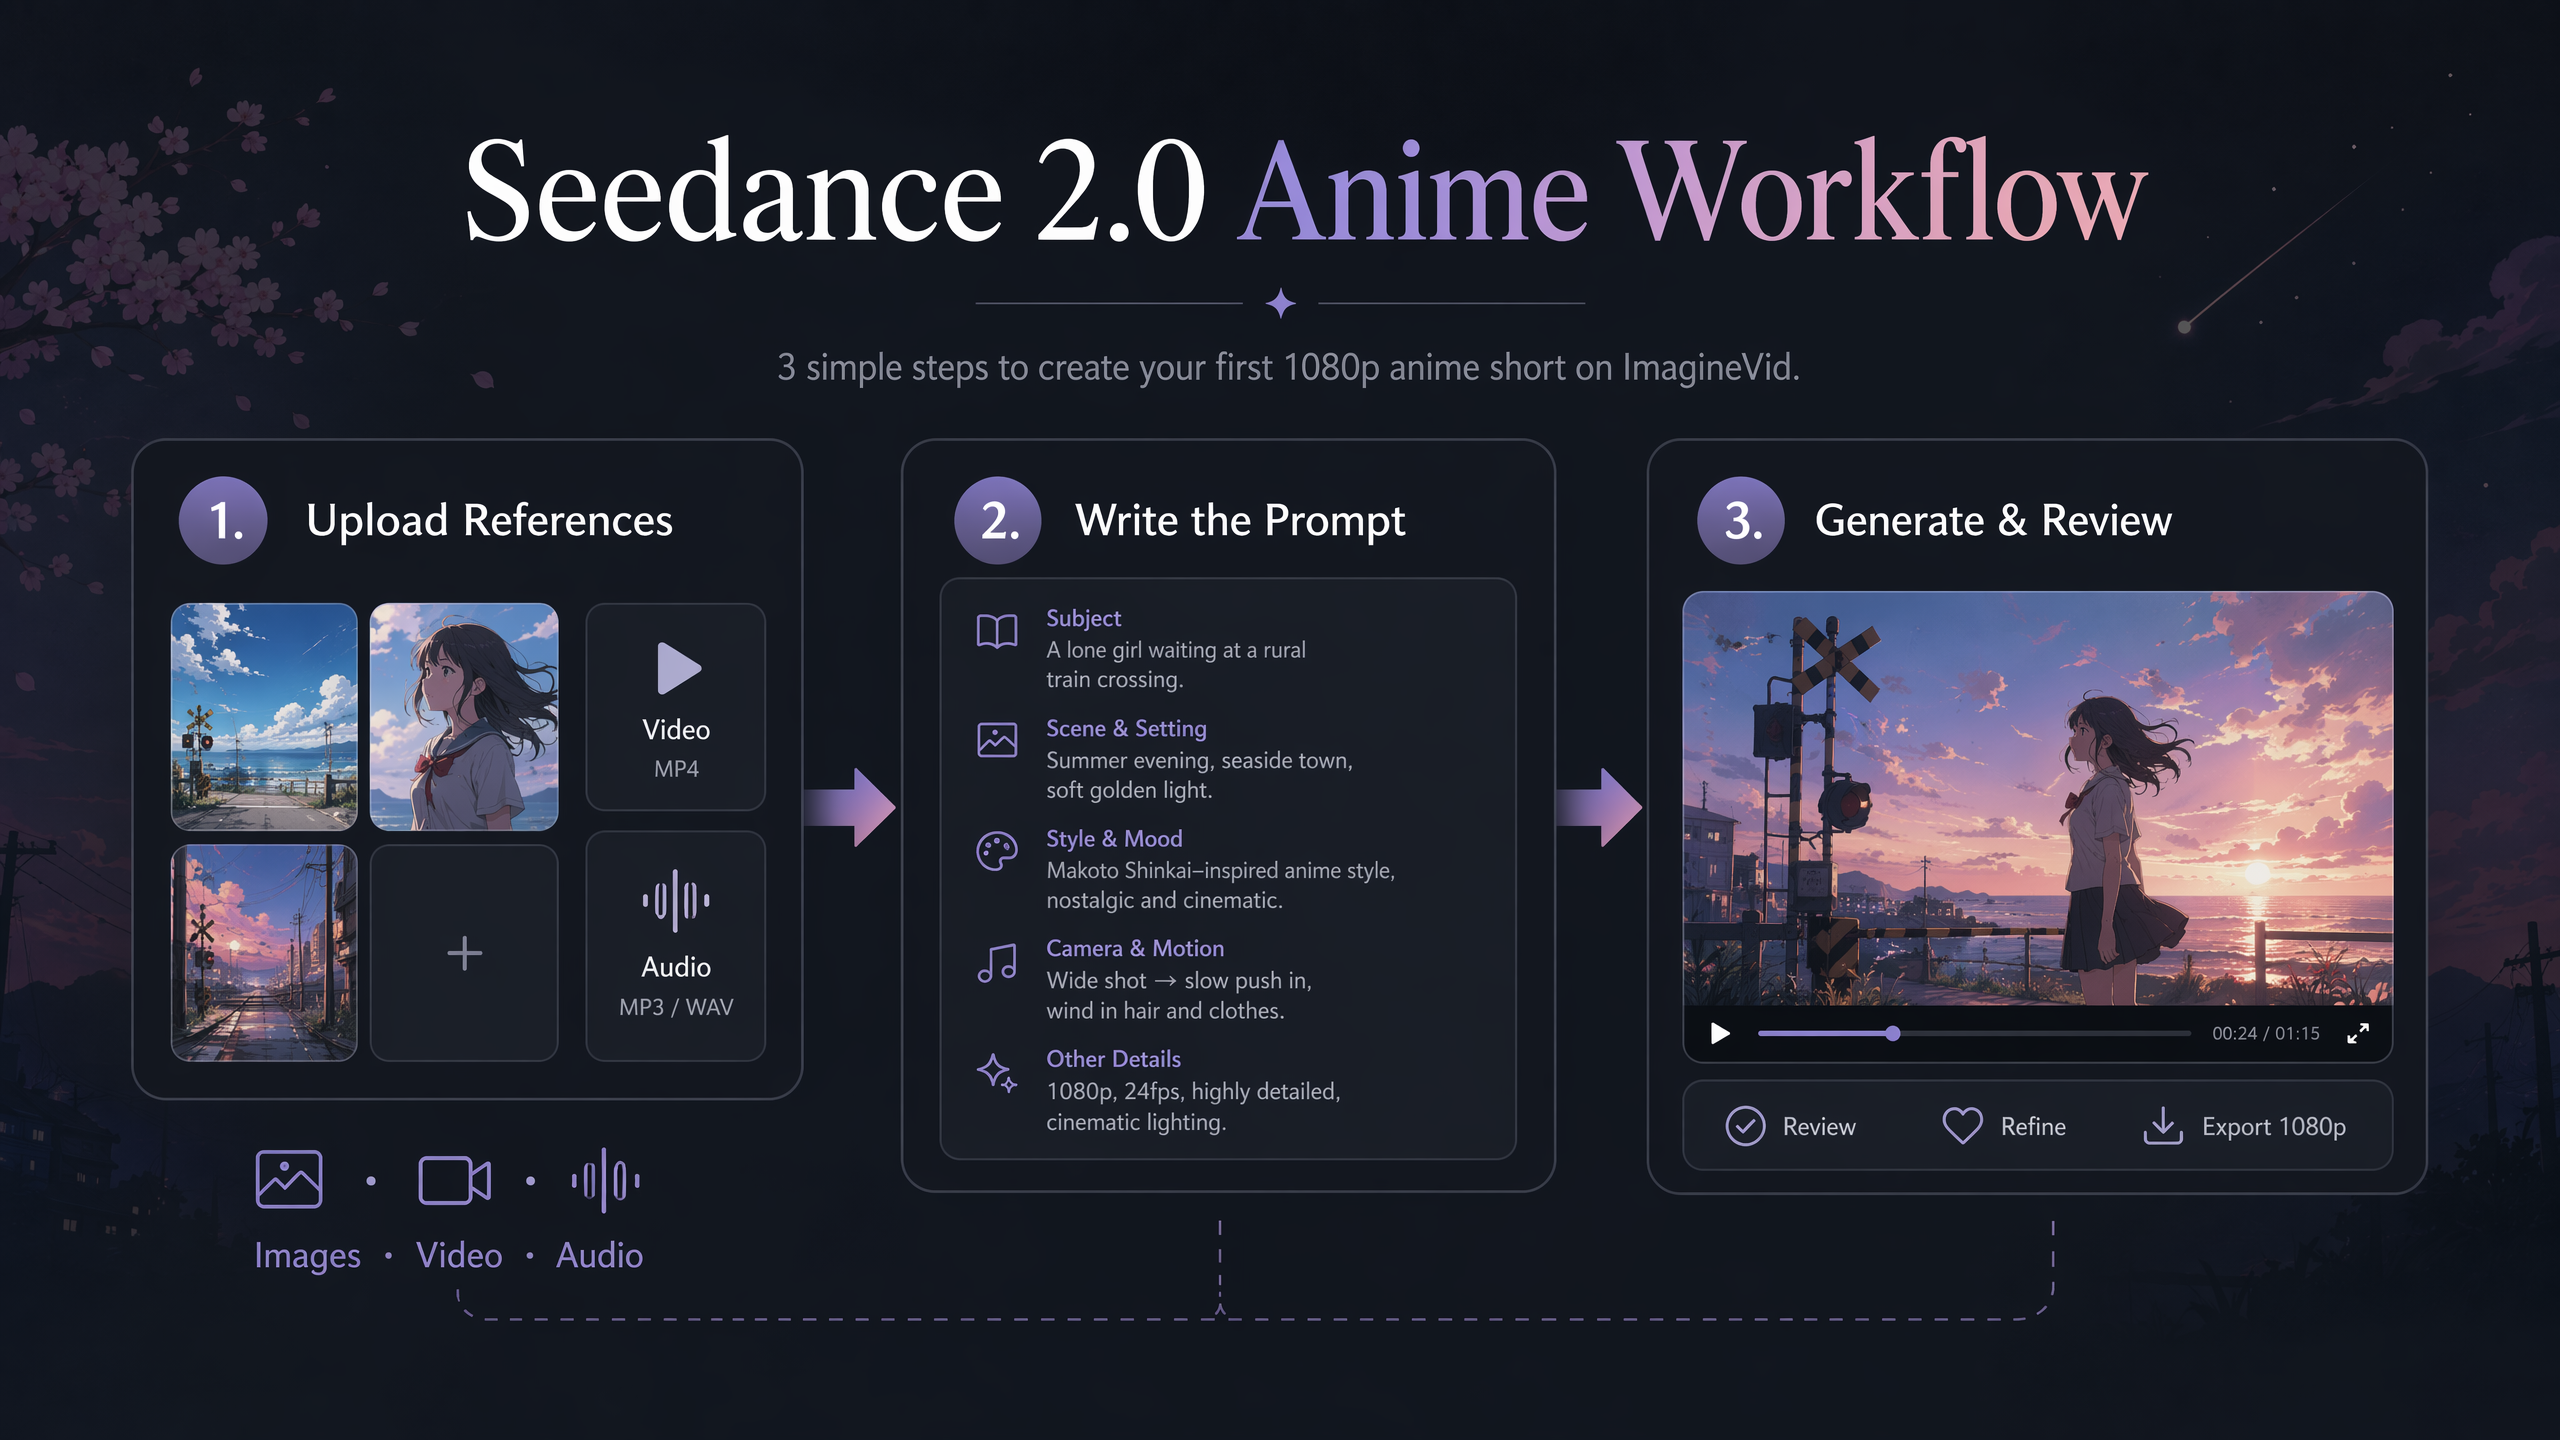Select the anime girl portrait reference thumbnail
Viewport: 2560px width, 1440px height.
(x=464, y=717)
